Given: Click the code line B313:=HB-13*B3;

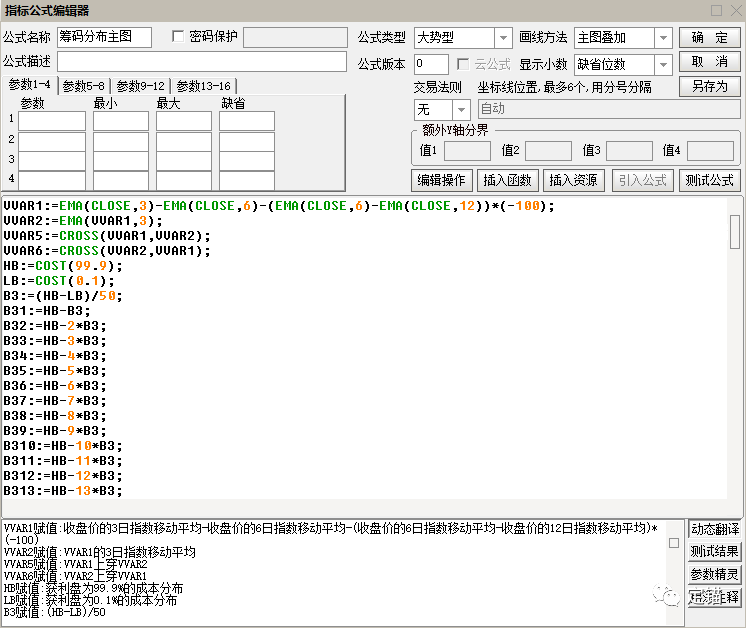Looking at the screenshot, I should [x=63, y=491].
